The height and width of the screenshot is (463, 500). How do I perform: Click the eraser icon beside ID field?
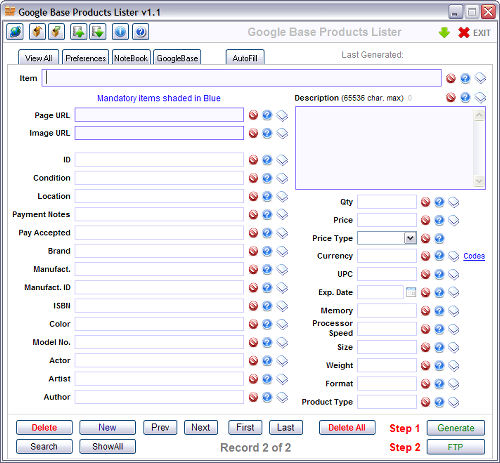pyautogui.click(x=282, y=160)
